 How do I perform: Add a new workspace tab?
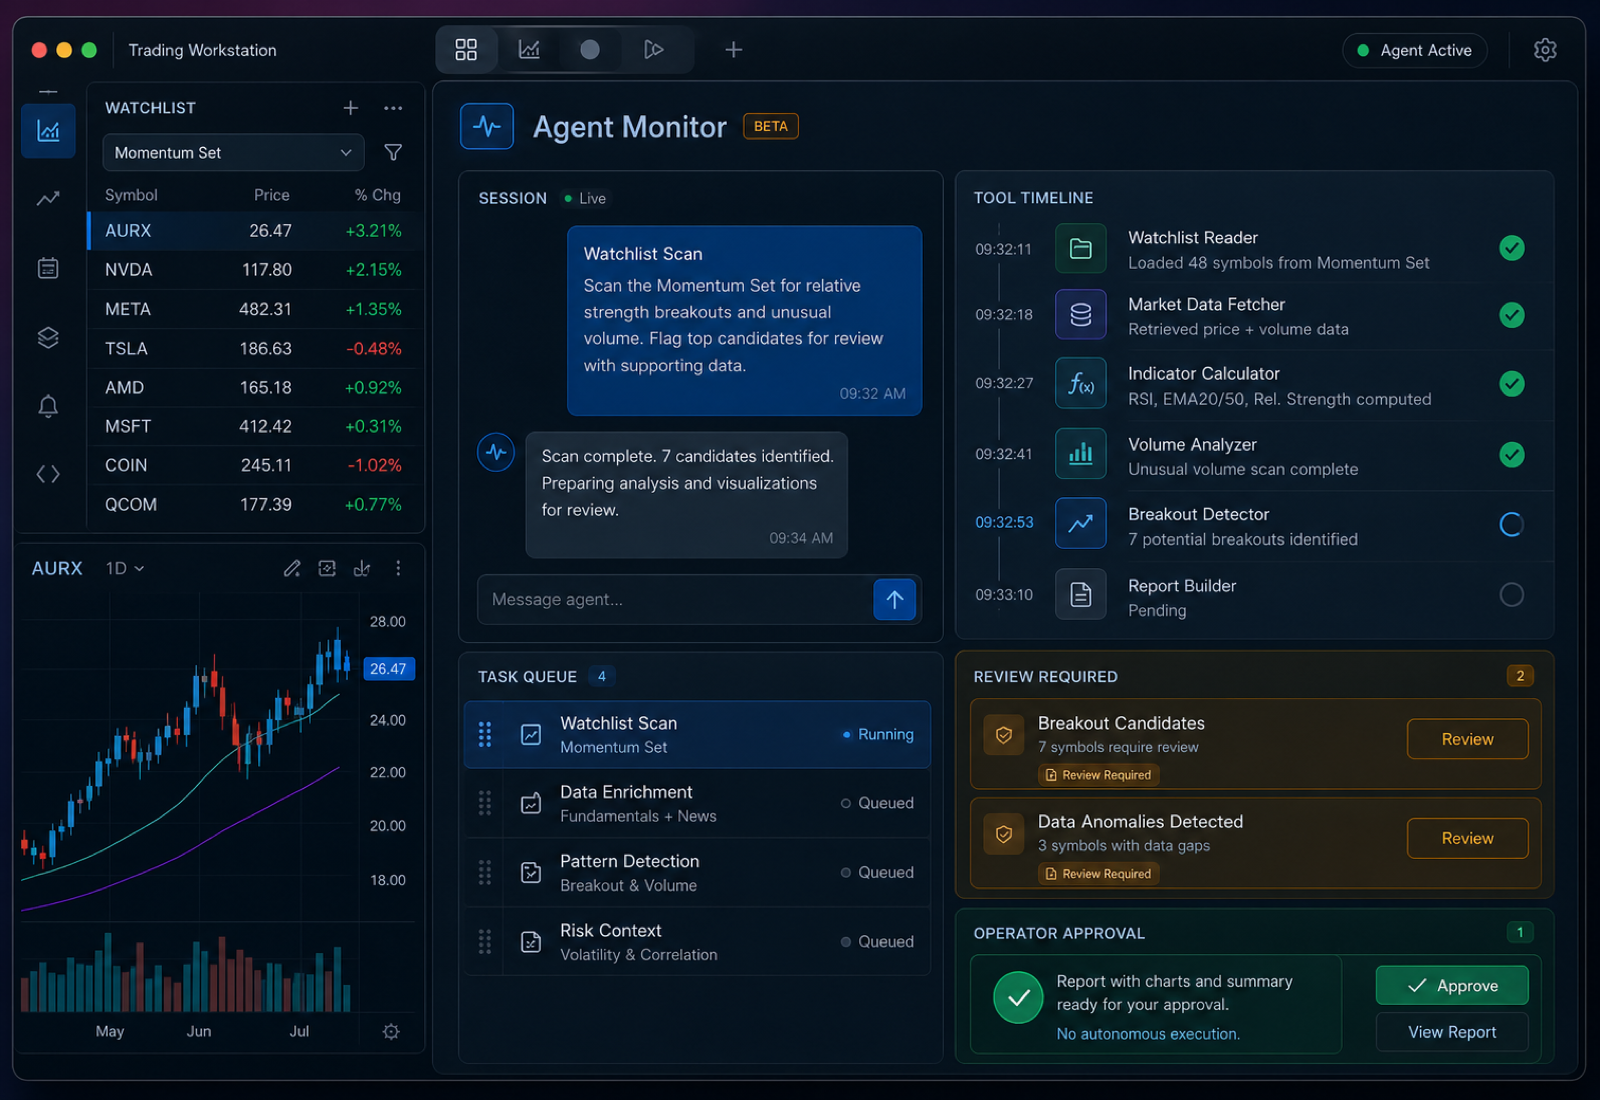733,50
